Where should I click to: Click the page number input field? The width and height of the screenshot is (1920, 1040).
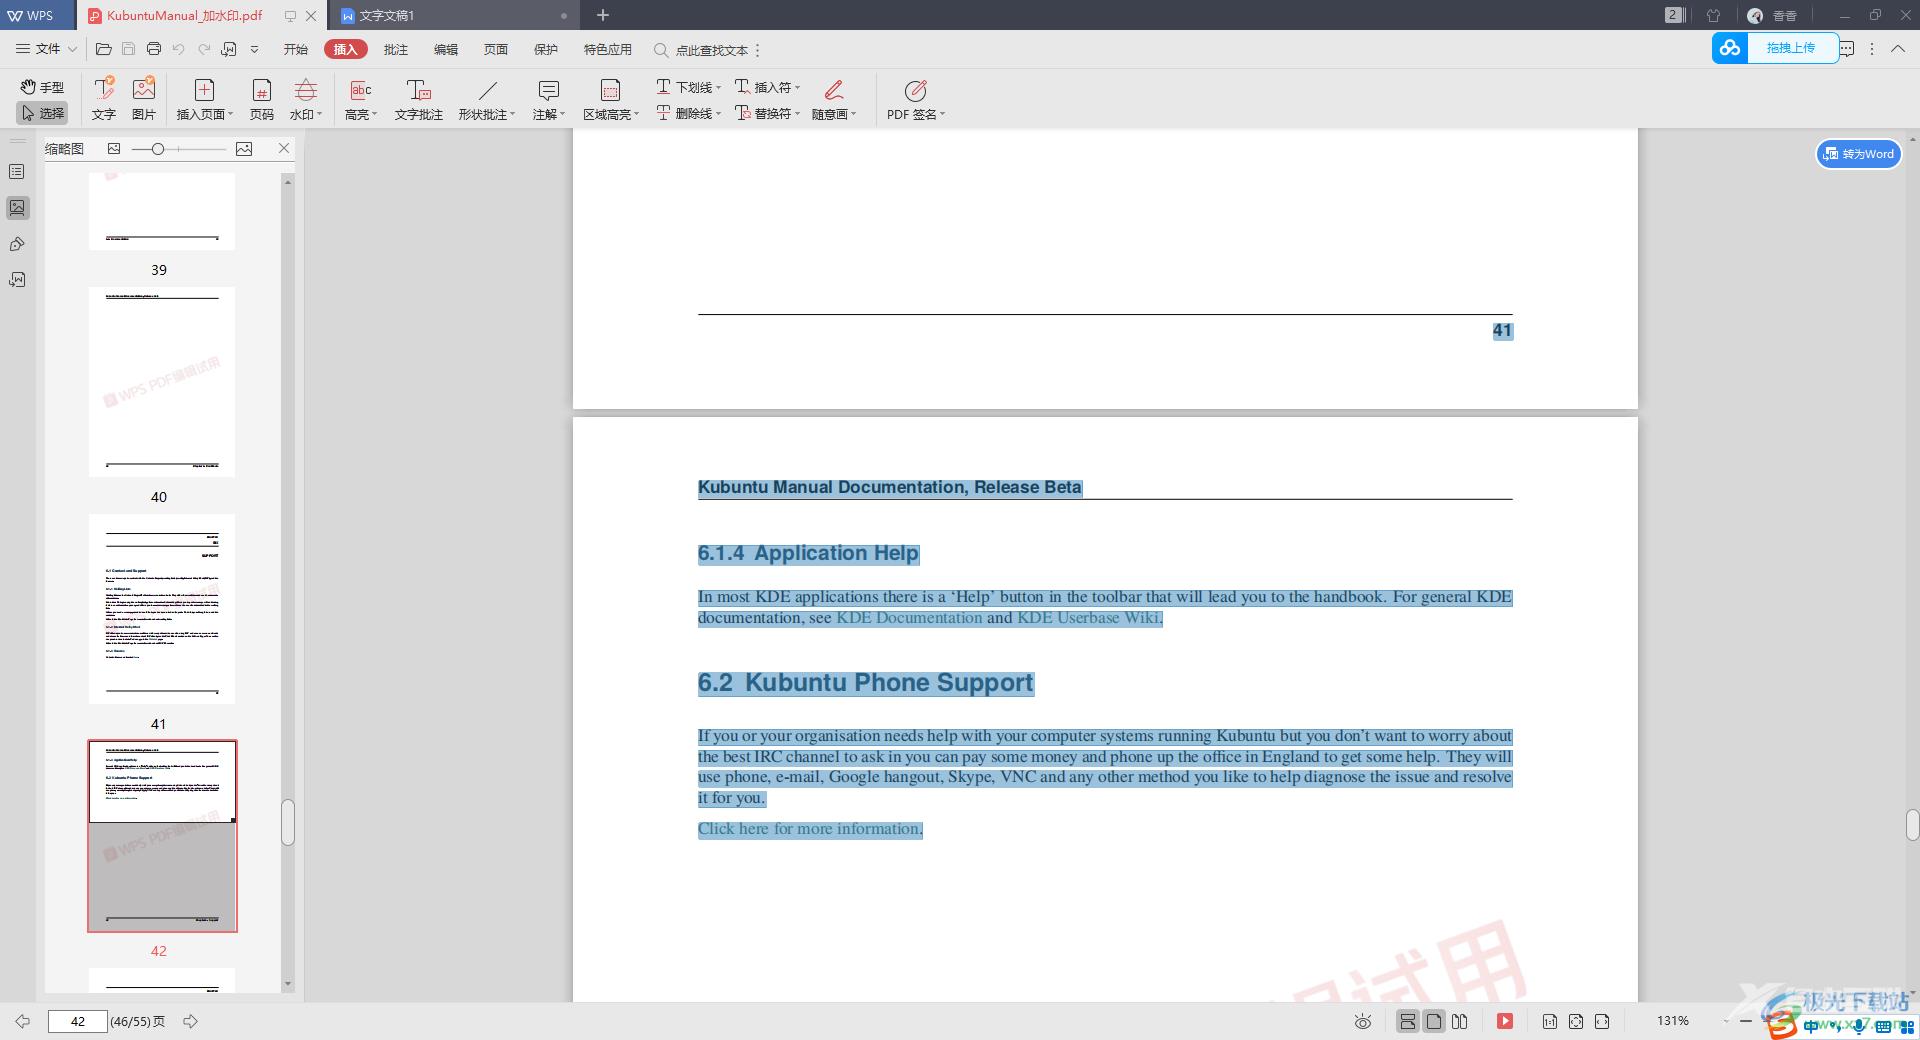77,1021
